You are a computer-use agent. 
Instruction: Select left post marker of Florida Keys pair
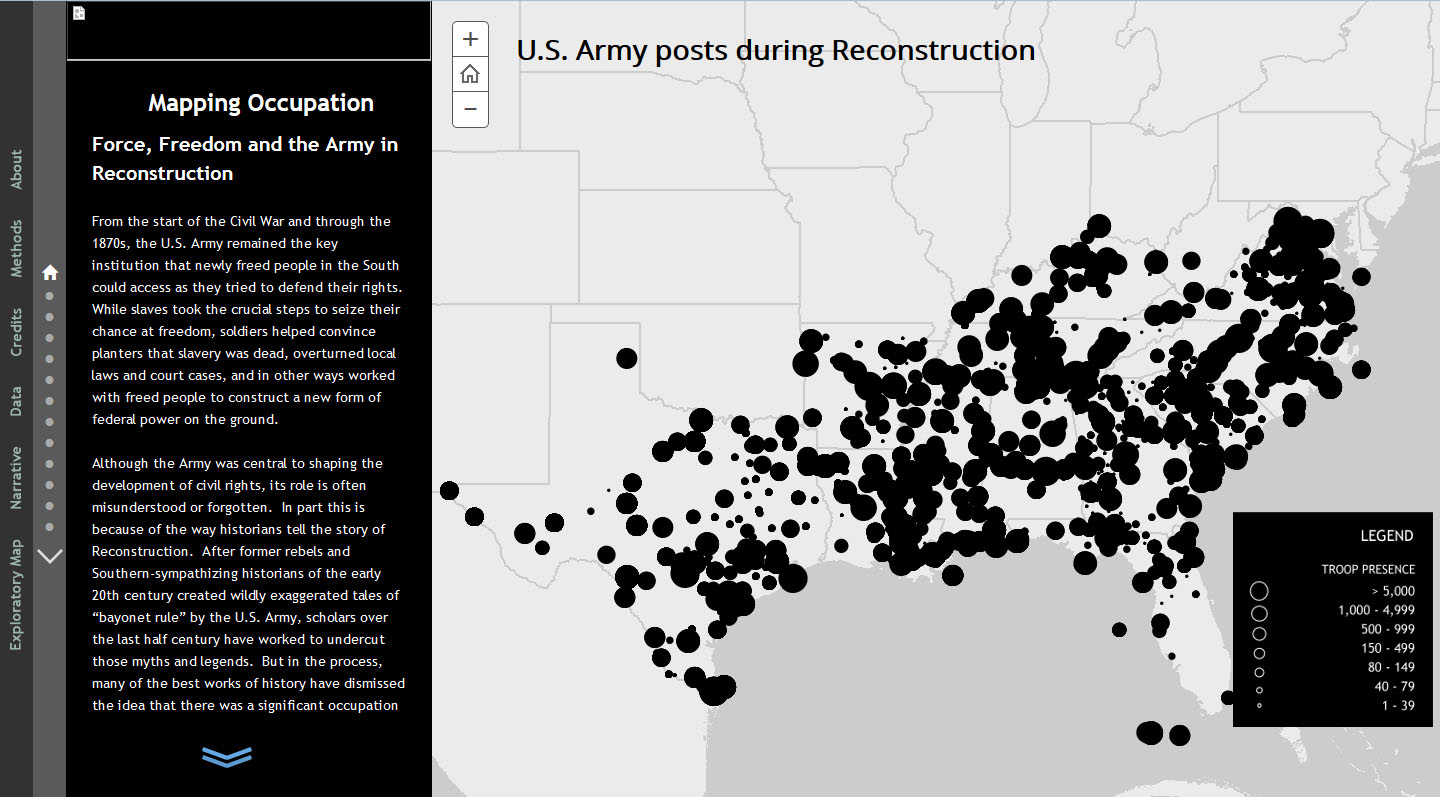(1150, 733)
